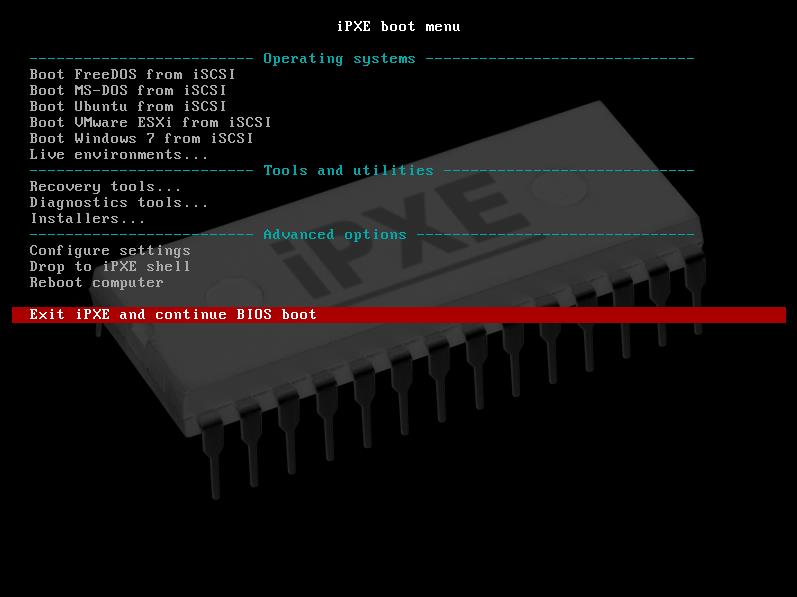Click the iPXE boot menu title
This screenshot has width=797, height=597.
tap(398, 26)
